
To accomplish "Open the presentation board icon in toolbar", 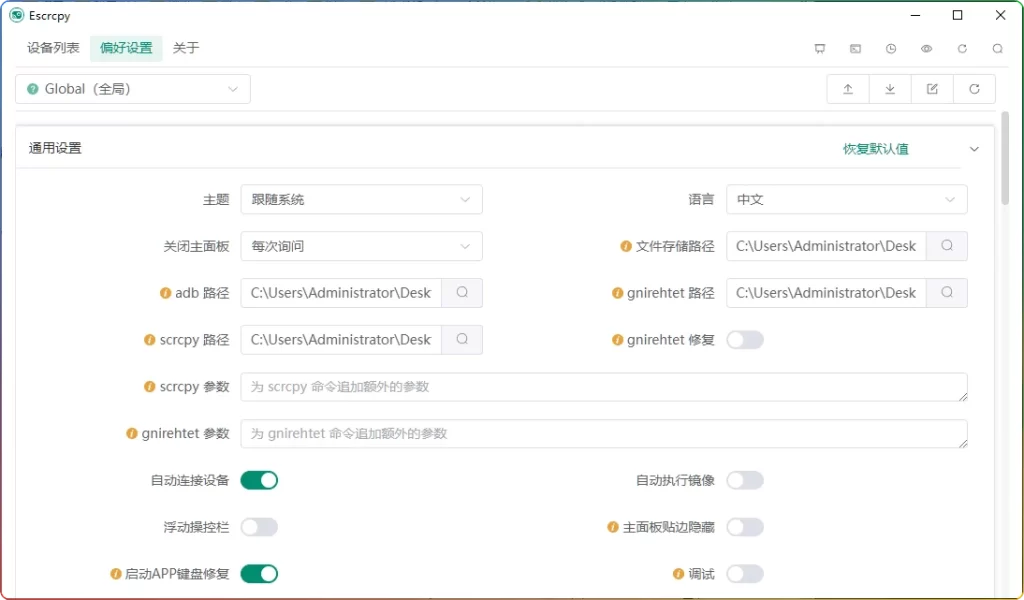I will [820, 48].
